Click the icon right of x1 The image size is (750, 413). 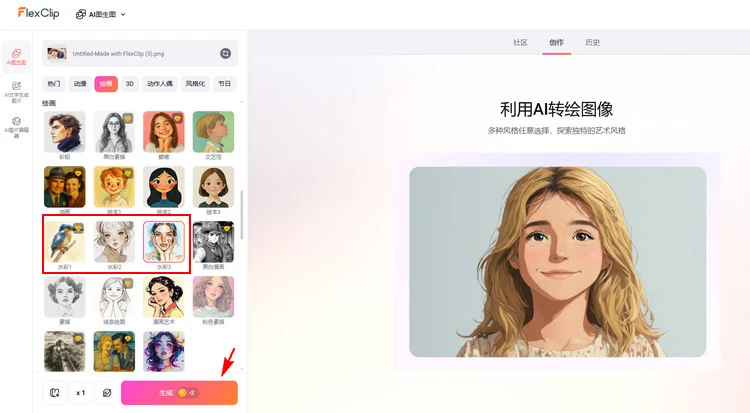point(107,393)
